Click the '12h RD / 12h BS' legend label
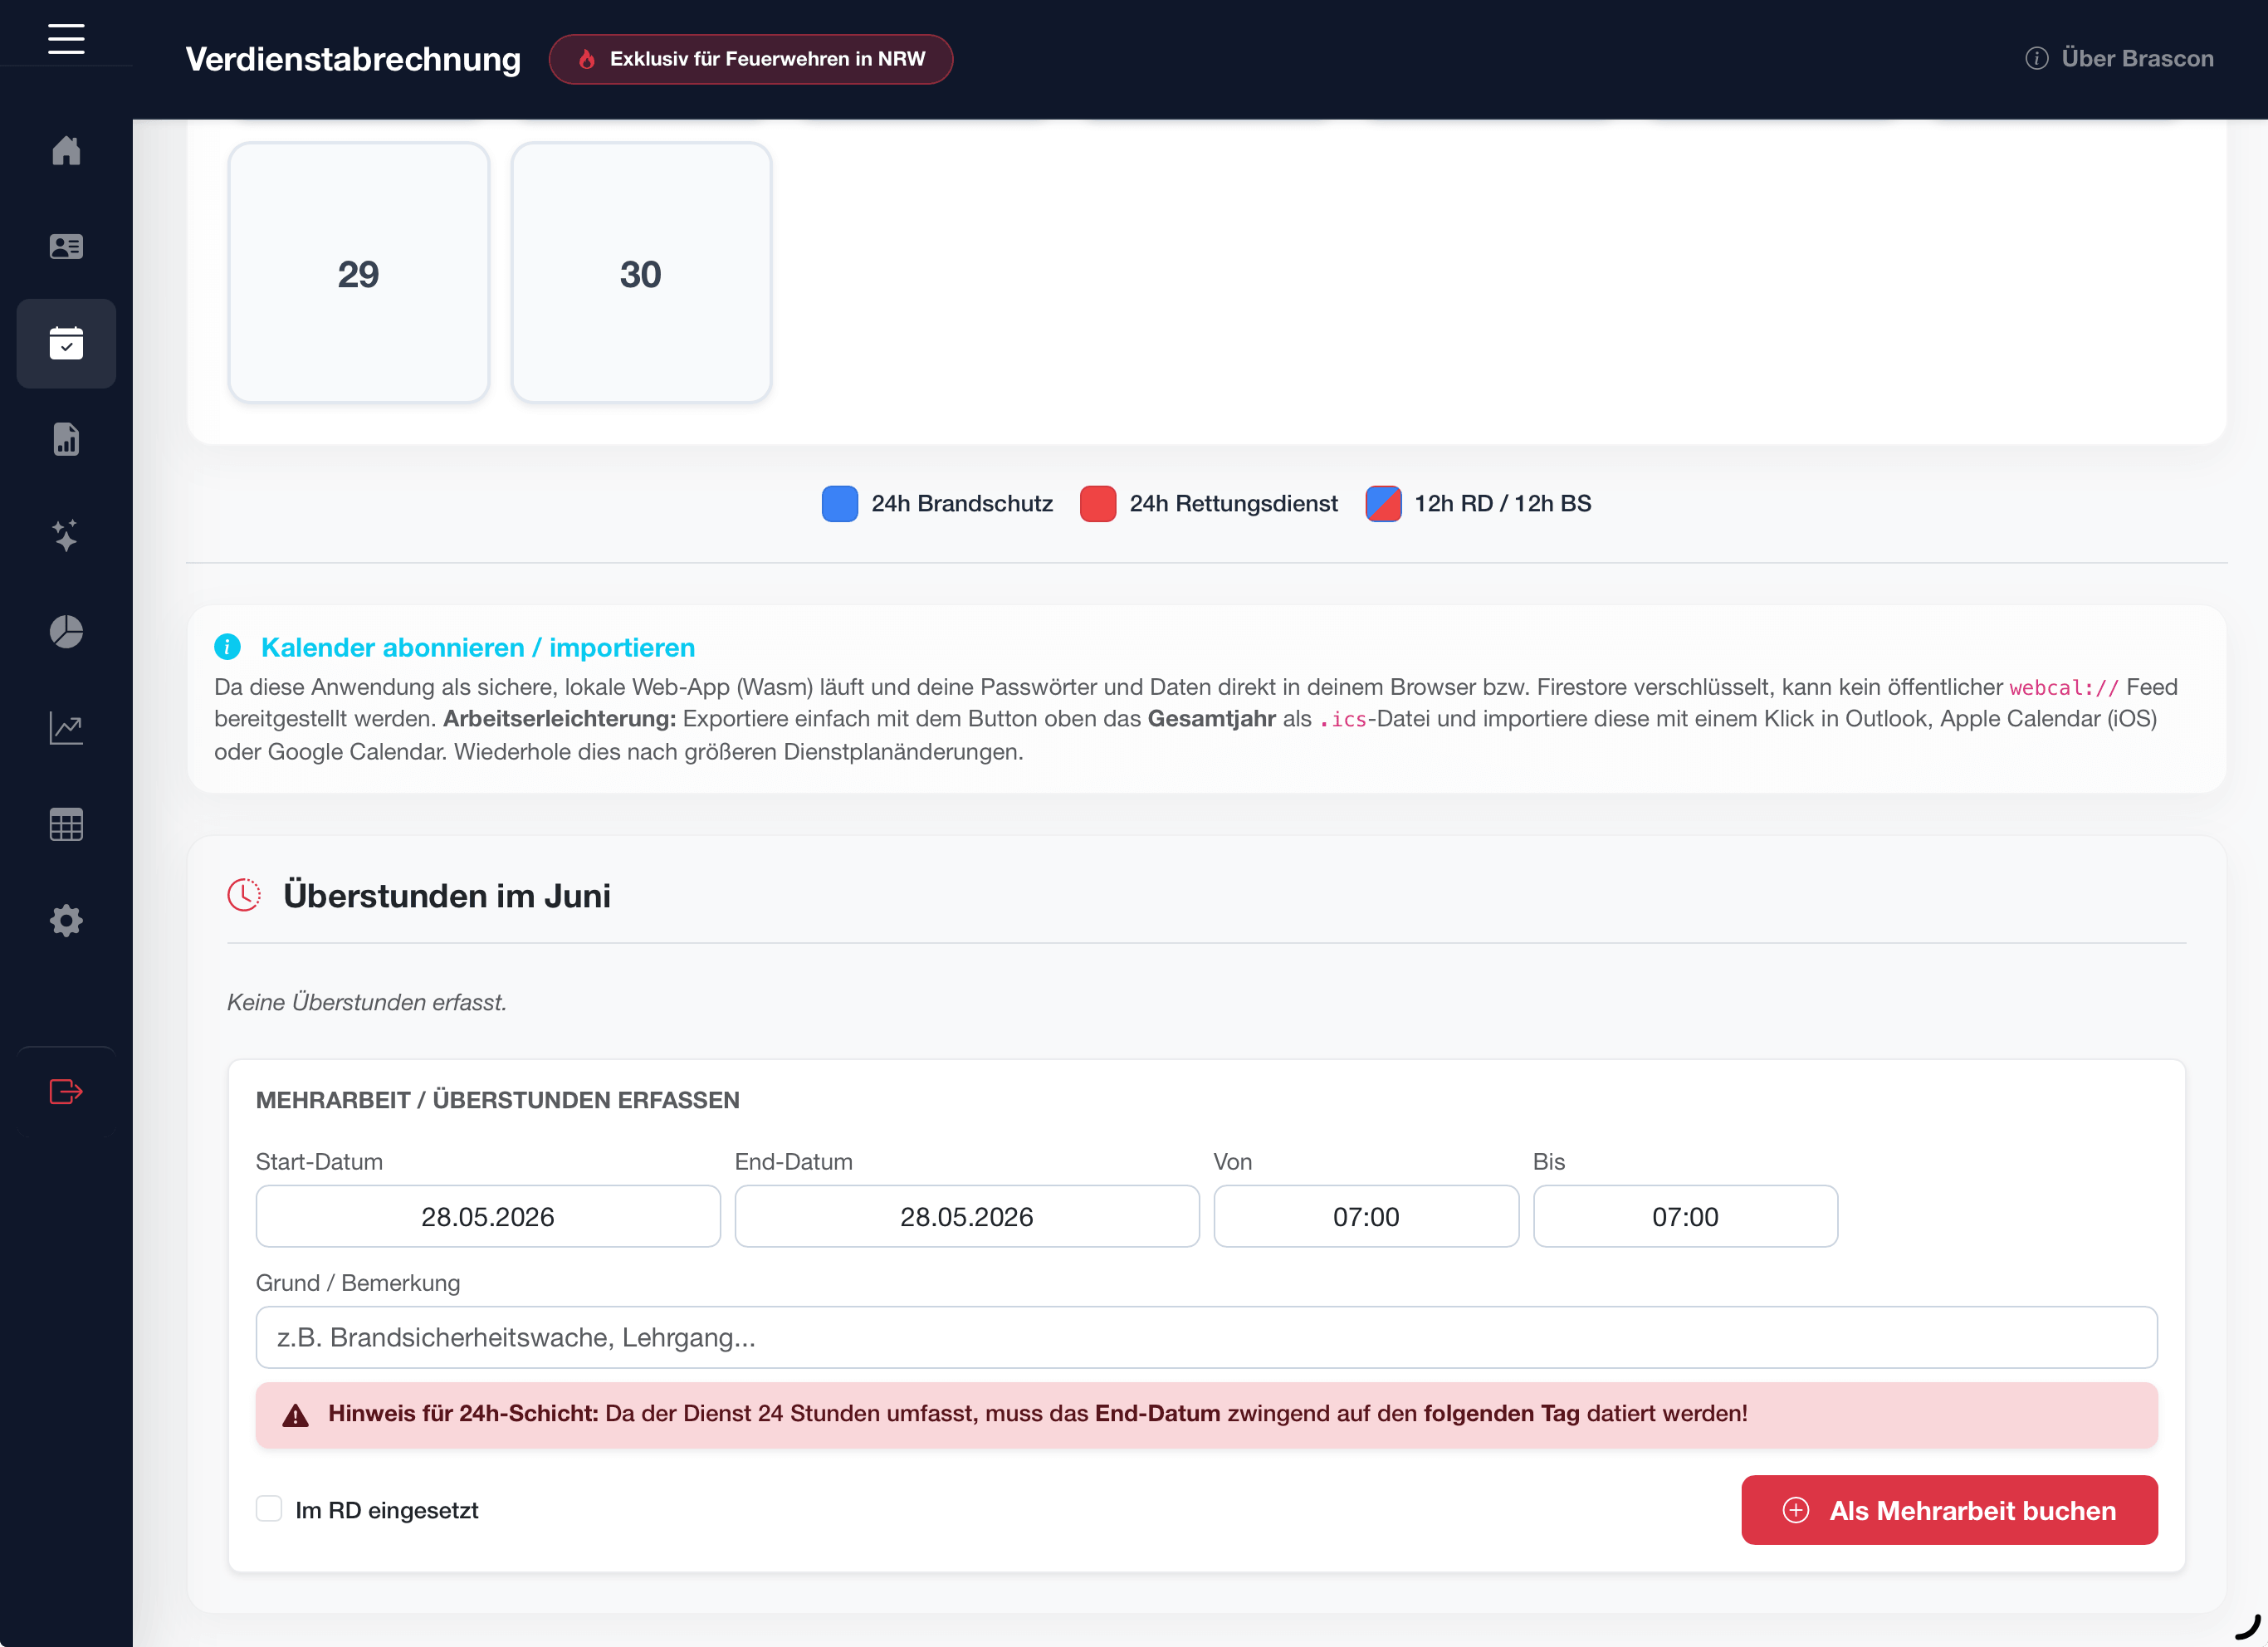Screen dimensions: 2268x1647 coord(1502,503)
